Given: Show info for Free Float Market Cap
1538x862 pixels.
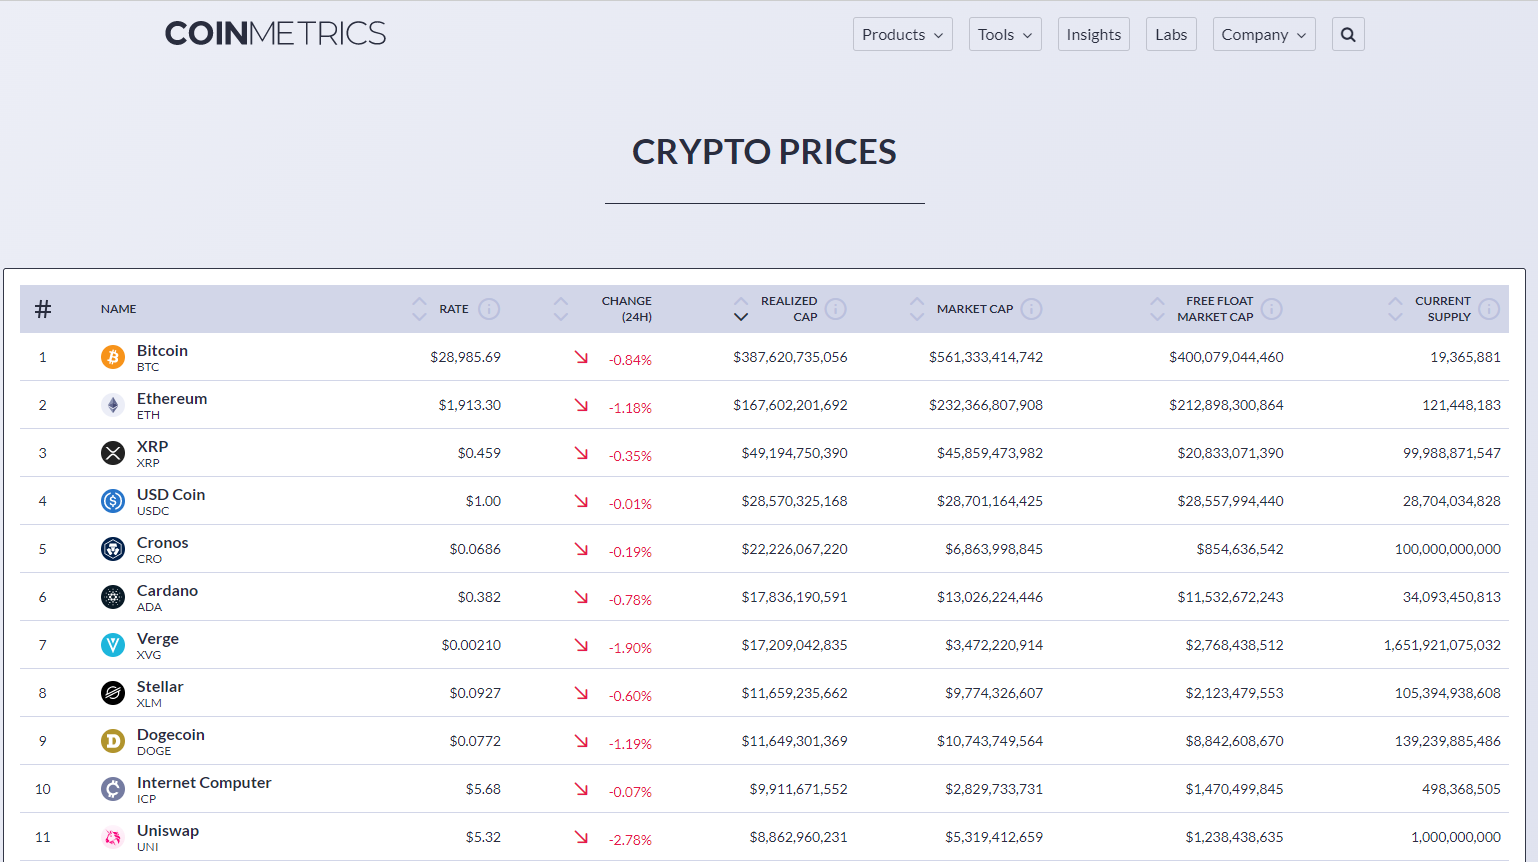Looking at the screenshot, I should [1272, 309].
